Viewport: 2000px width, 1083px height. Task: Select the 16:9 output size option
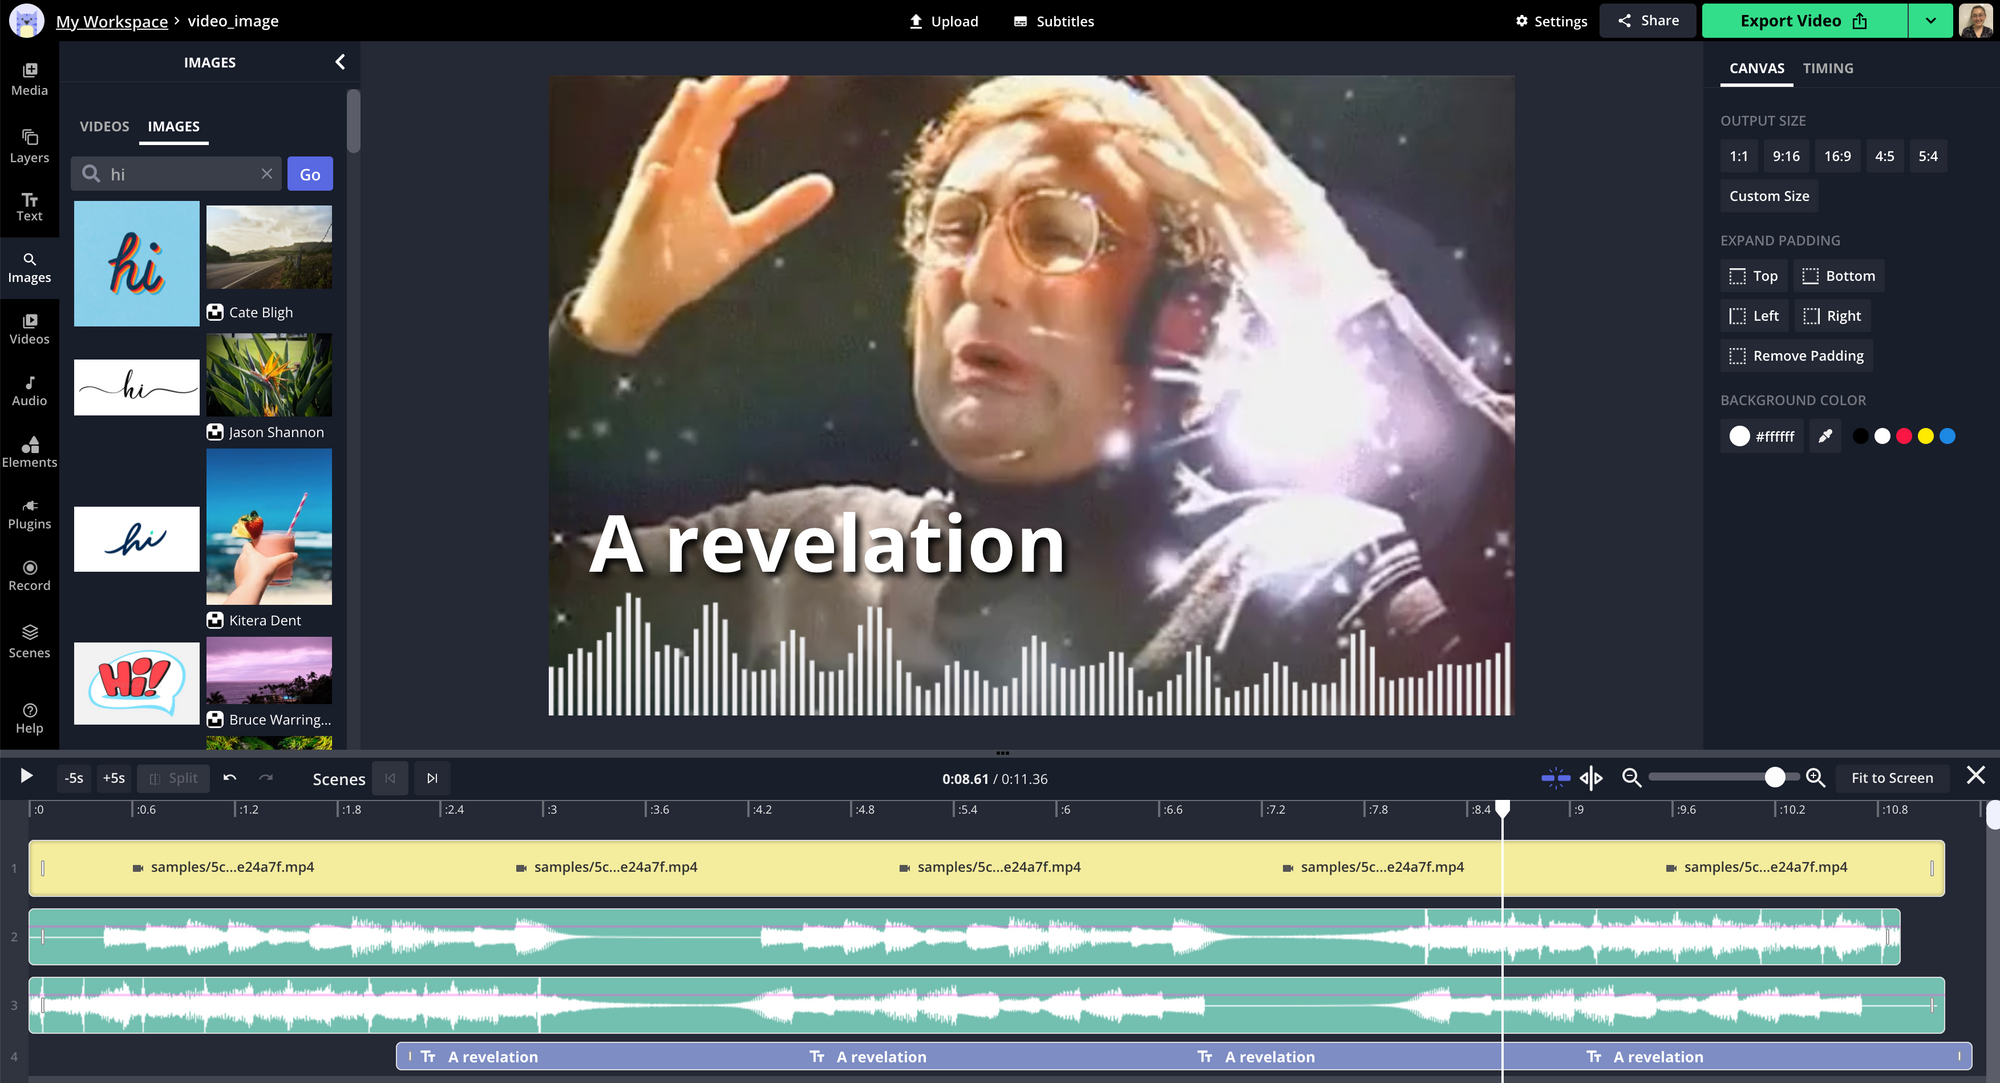pyautogui.click(x=1837, y=156)
